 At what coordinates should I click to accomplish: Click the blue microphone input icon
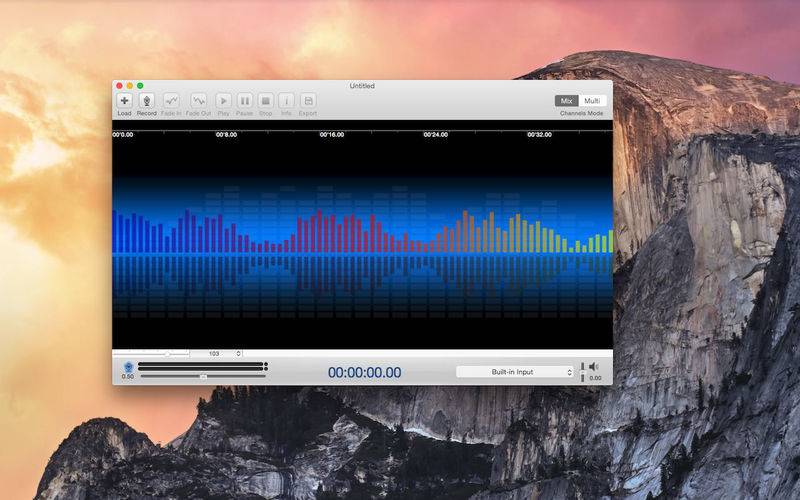click(x=128, y=367)
